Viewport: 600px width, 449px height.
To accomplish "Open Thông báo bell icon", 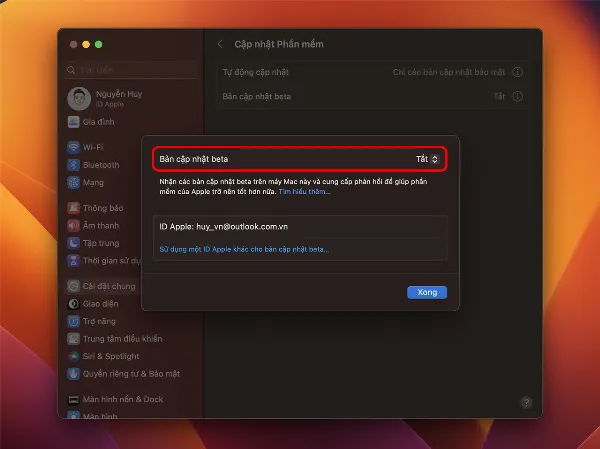I will point(73,208).
